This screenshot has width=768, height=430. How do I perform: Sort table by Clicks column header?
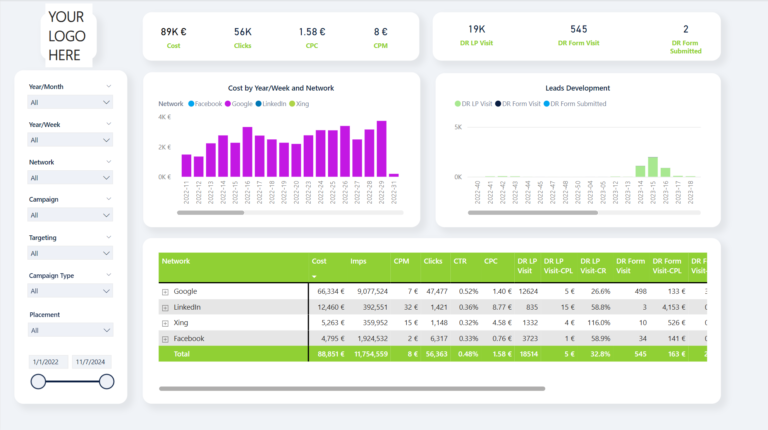pos(433,261)
